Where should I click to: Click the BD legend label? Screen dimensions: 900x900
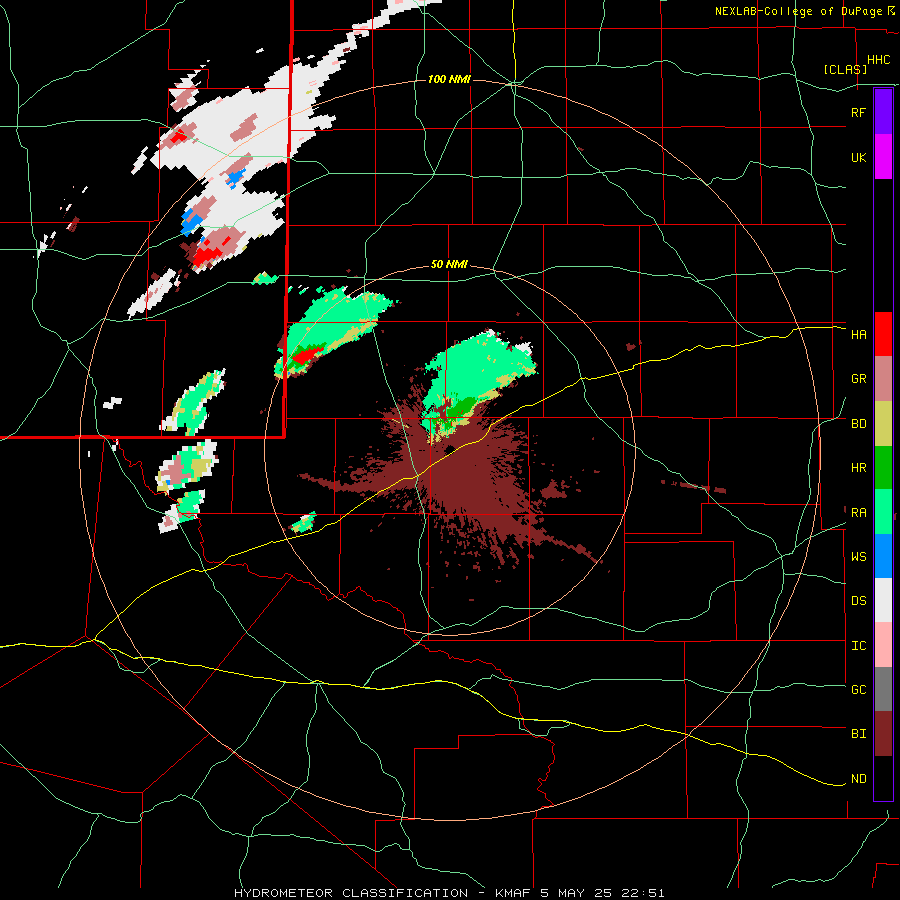pos(858,424)
